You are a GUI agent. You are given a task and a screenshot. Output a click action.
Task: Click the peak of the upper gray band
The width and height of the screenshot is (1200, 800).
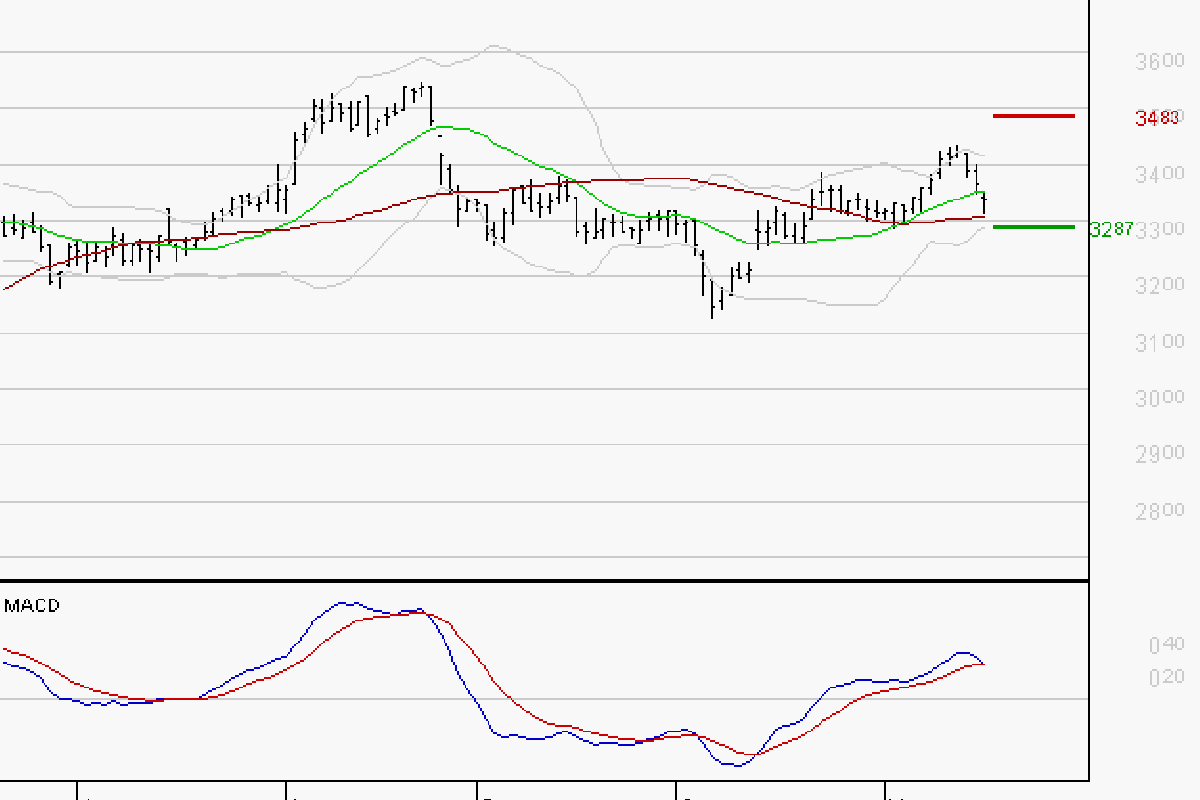(491, 46)
